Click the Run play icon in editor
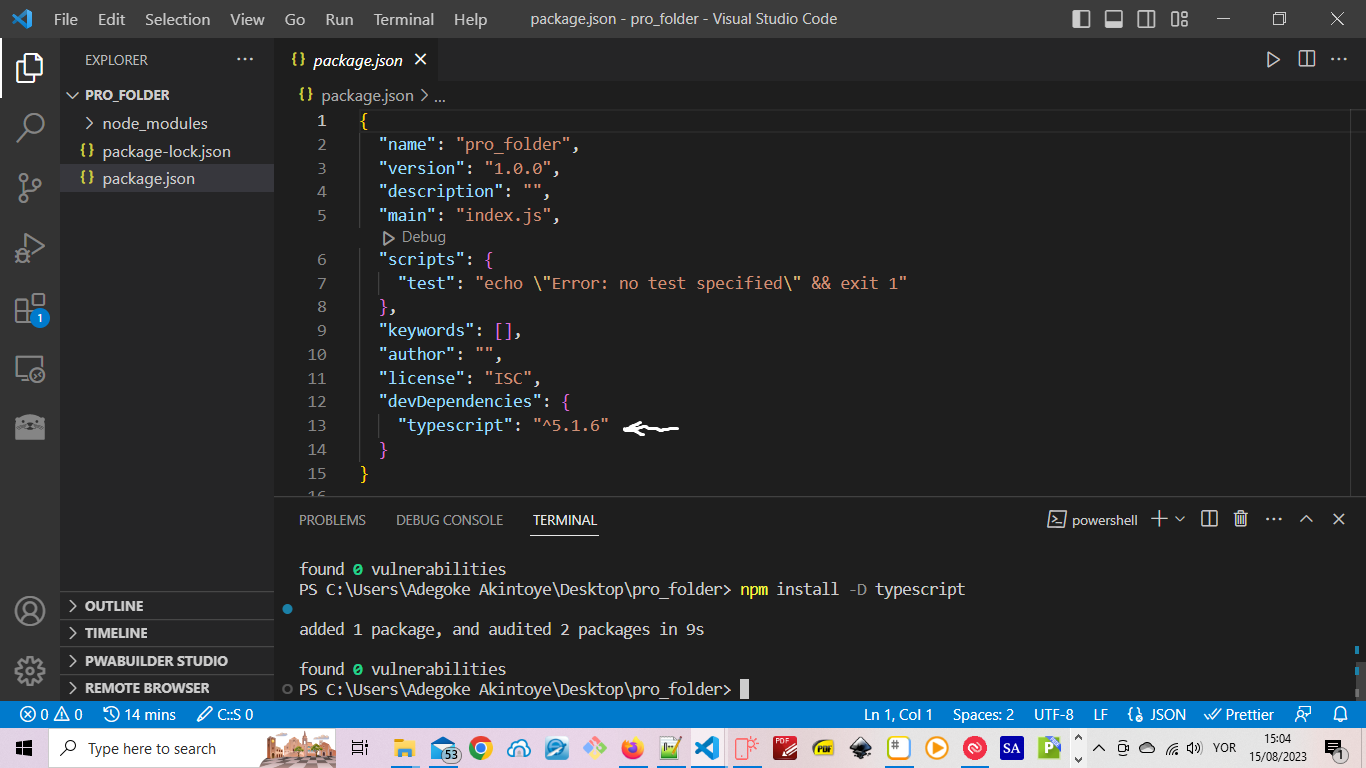The height and width of the screenshot is (768, 1366). click(1273, 60)
